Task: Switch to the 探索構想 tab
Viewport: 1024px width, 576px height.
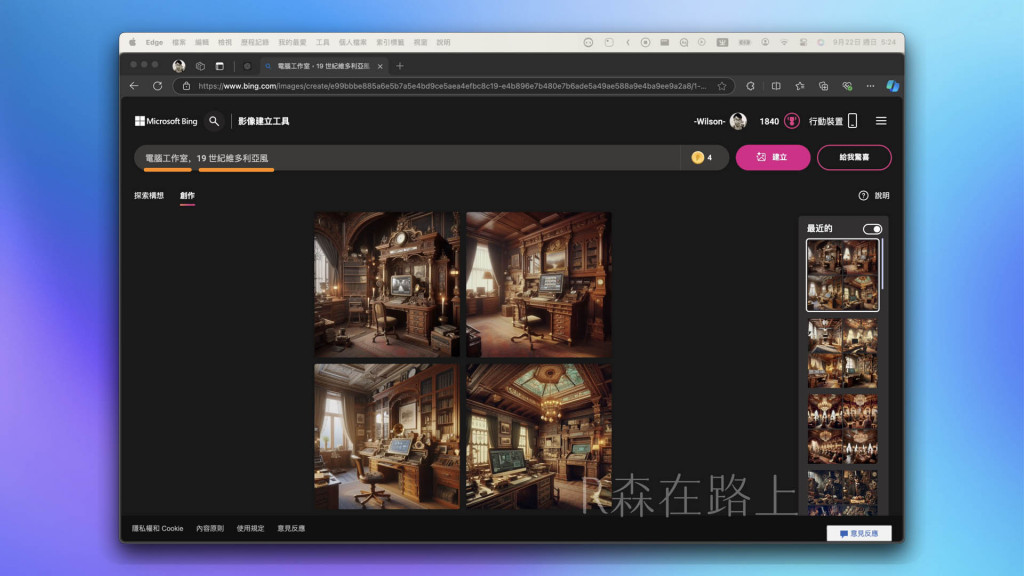Action: (149, 195)
